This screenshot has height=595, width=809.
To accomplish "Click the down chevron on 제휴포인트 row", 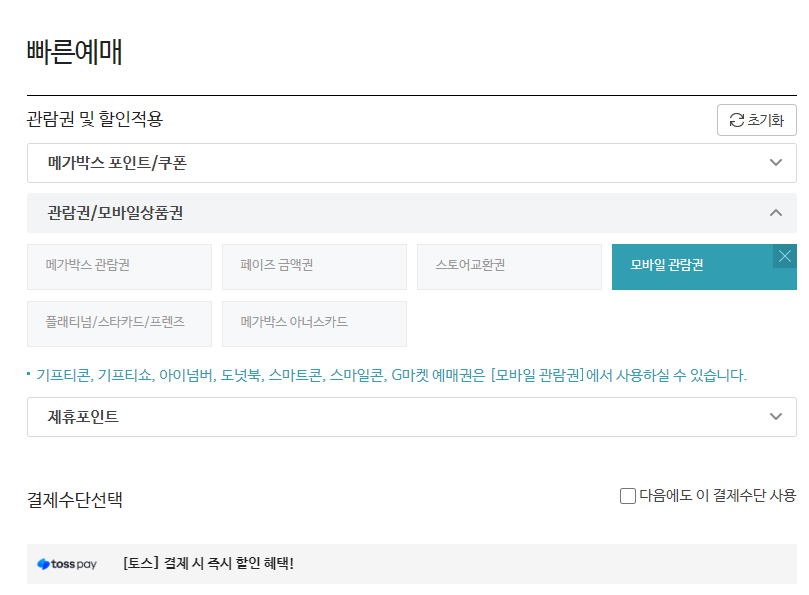I will pos(775,416).
